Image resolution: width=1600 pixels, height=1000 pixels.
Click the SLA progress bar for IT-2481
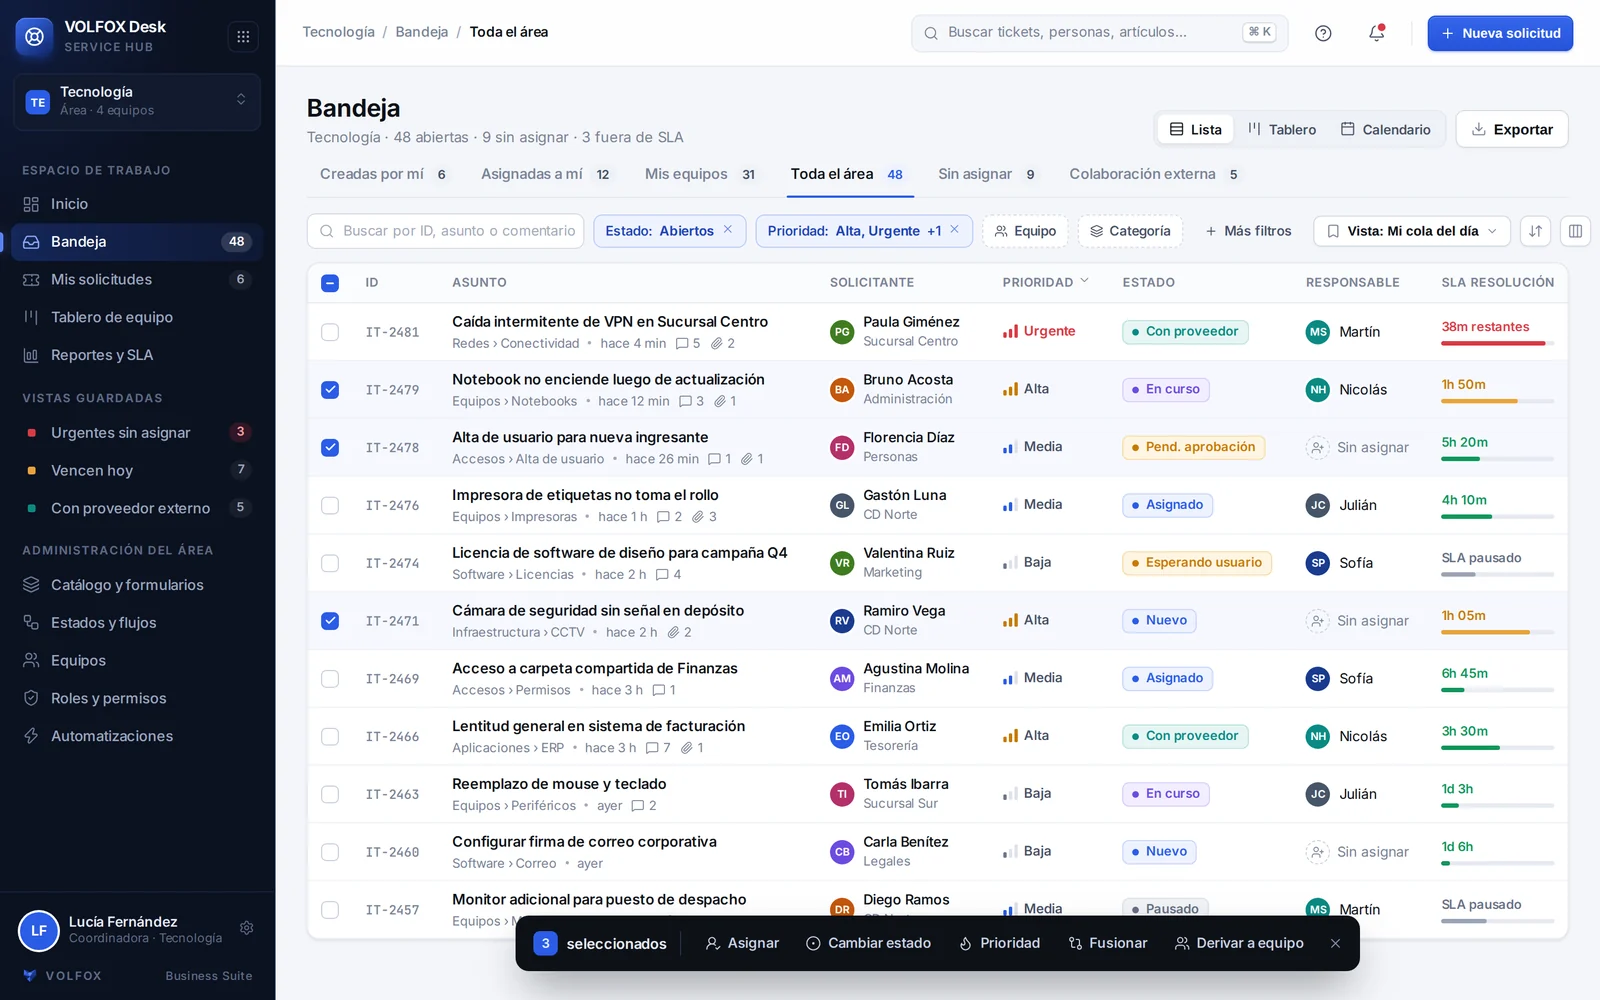pyautogui.click(x=1497, y=344)
